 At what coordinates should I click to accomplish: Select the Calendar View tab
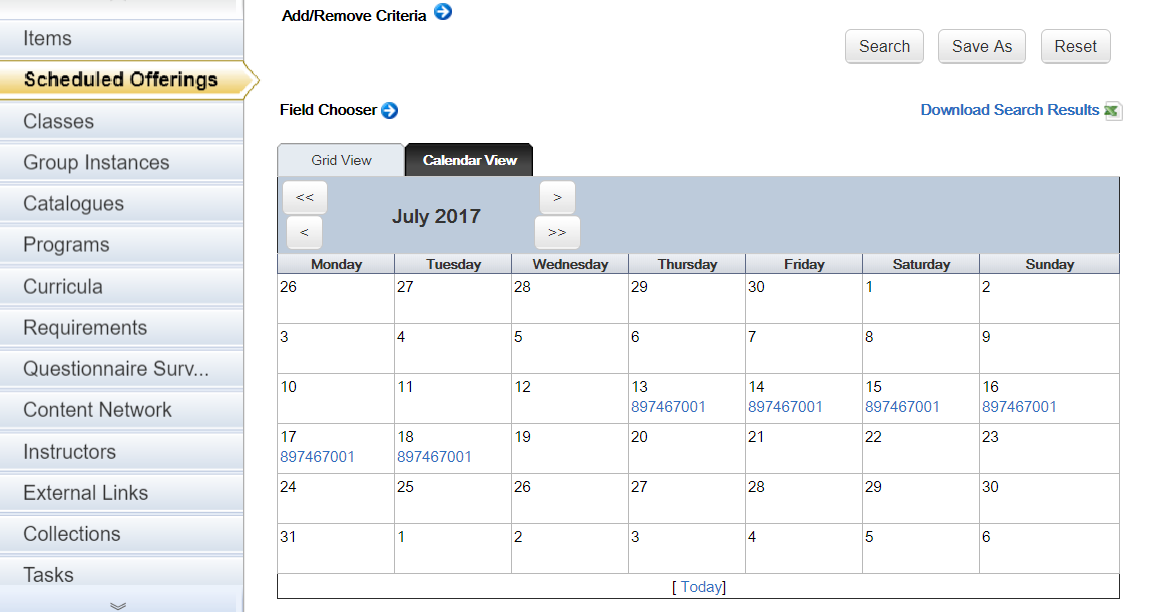(470, 160)
